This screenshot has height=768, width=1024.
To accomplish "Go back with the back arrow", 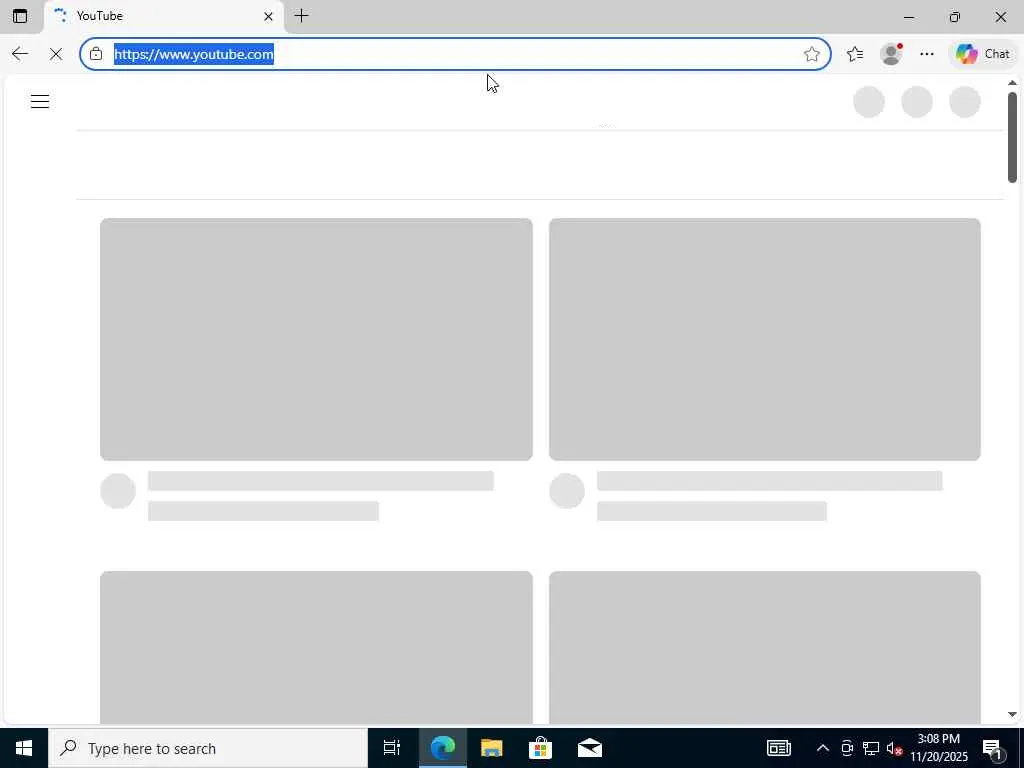I will pyautogui.click(x=20, y=54).
